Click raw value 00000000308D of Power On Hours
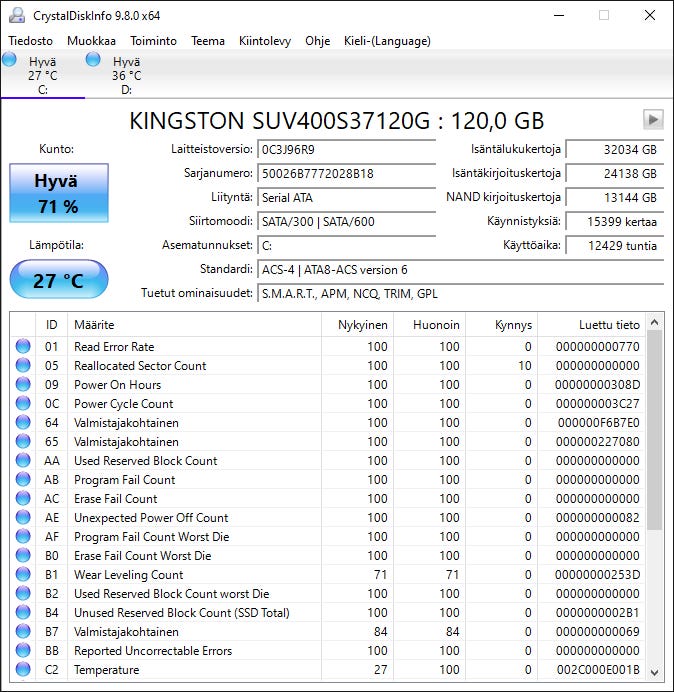674x692 pixels. (x=597, y=385)
